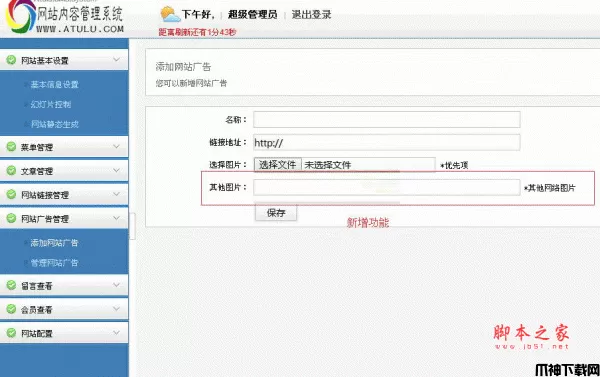
Task: Focus the 名称 input field
Action: tap(386, 119)
